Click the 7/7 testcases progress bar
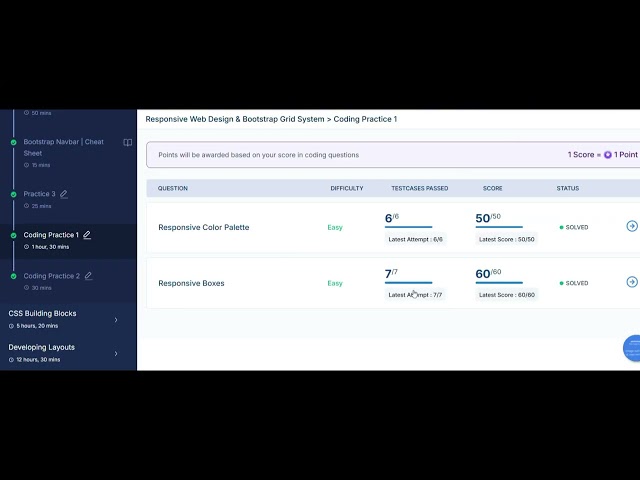This screenshot has width=640, height=480. (x=408, y=282)
